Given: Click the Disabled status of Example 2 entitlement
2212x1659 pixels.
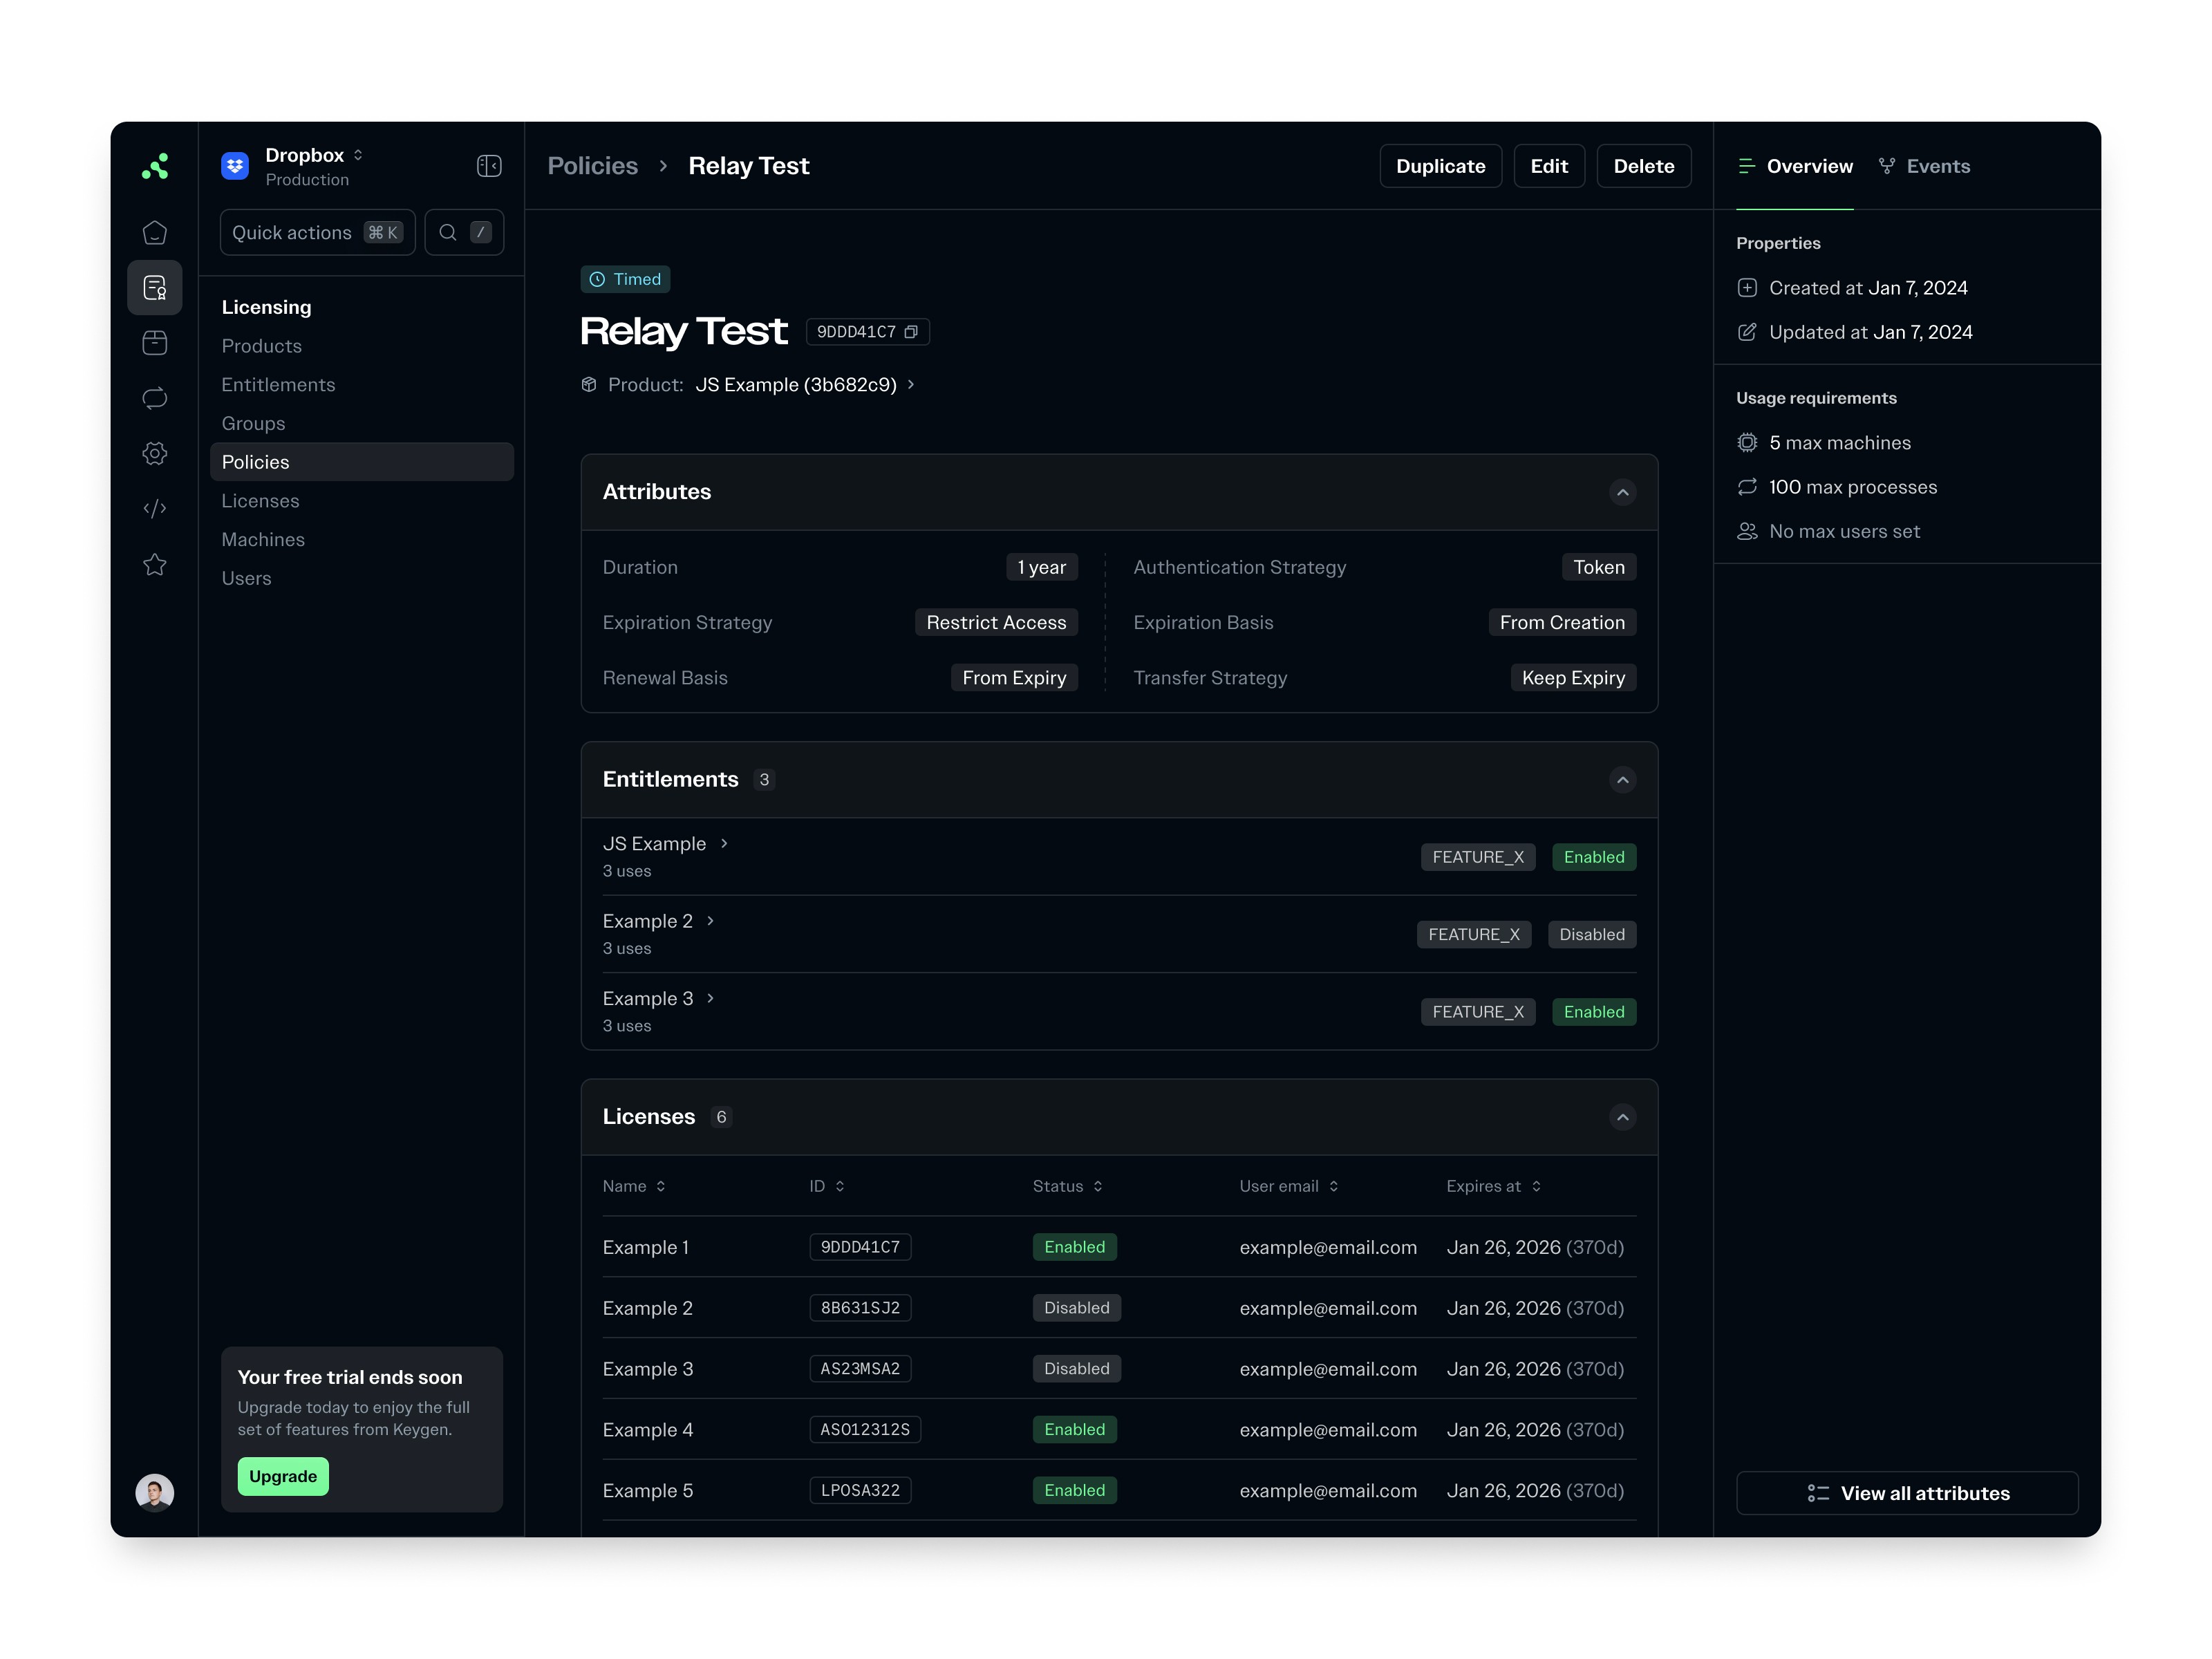Looking at the screenshot, I should pyautogui.click(x=1592, y=935).
